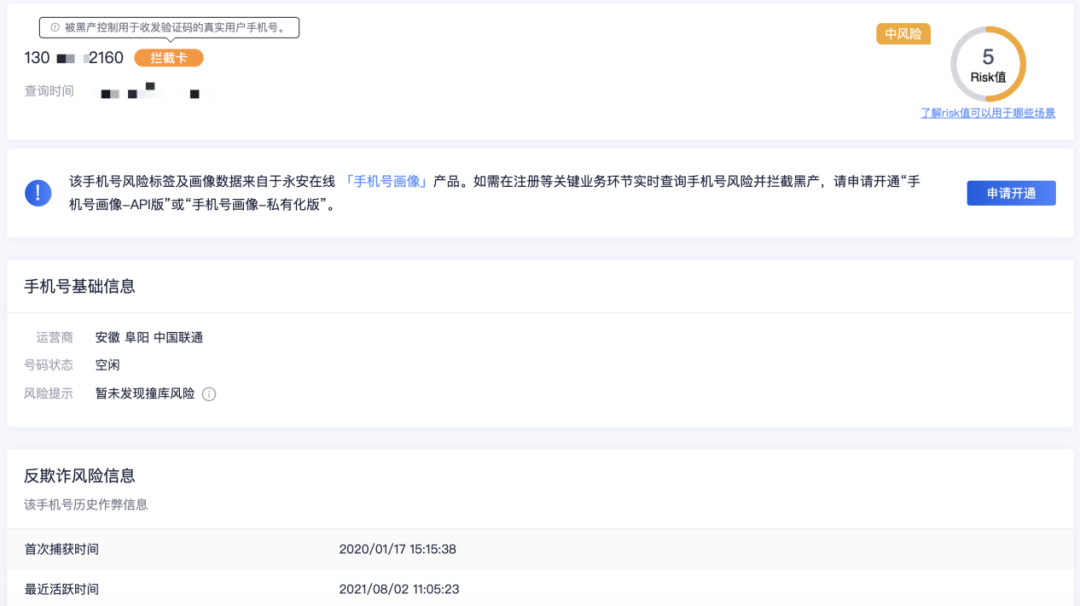
Task: Click the 中风险 risk badge
Action: [903, 34]
